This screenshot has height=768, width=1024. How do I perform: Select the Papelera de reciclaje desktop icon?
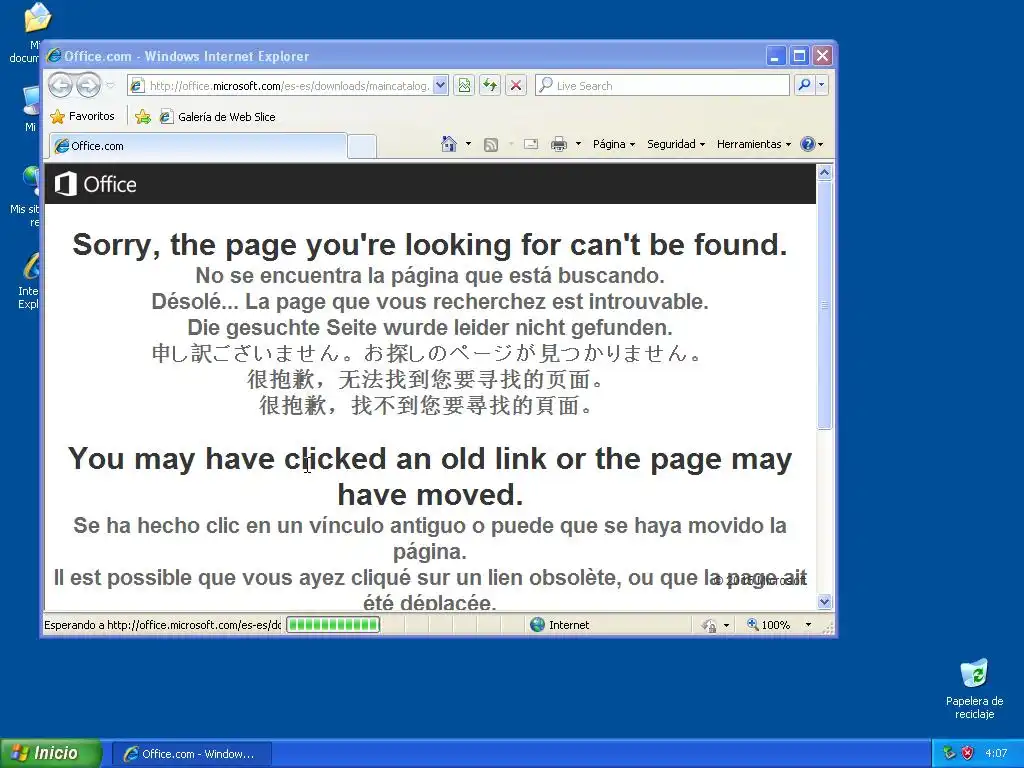point(974,688)
